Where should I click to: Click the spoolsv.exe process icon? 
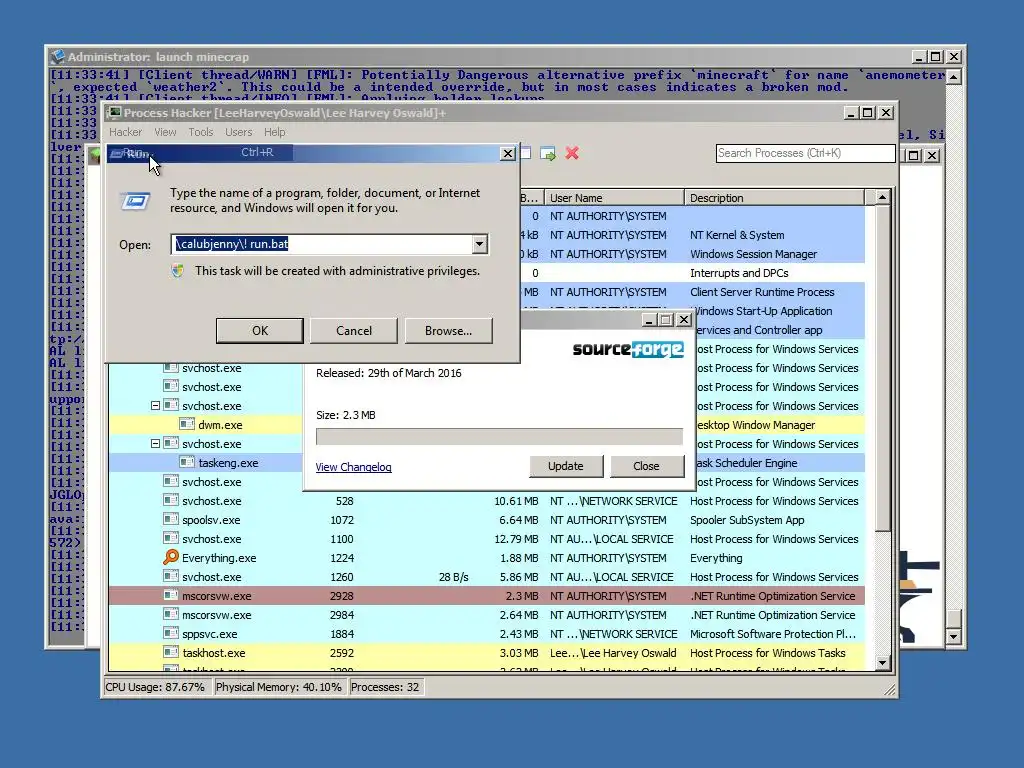click(170, 519)
